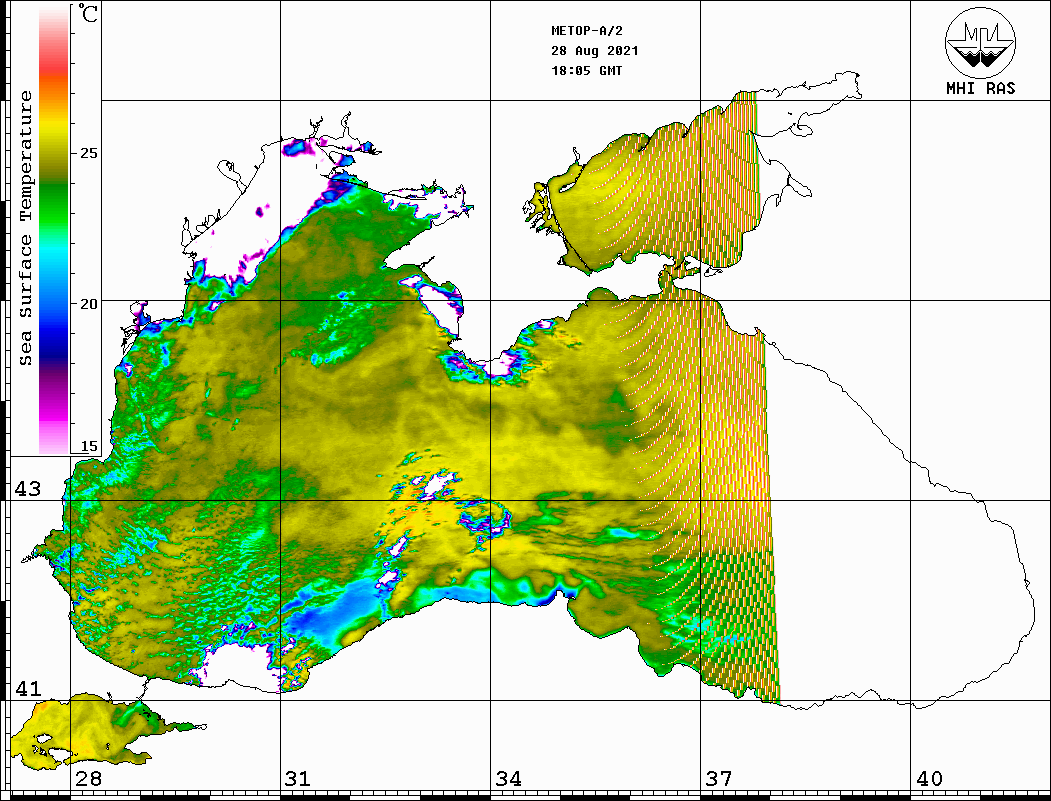Click the °C unit symbol on legend

89,16
